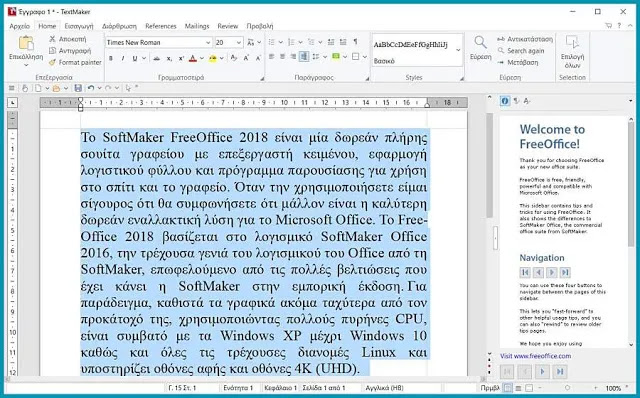Open the font color dropdown arrow
This screenshot has height=398, width=640.
202,58
